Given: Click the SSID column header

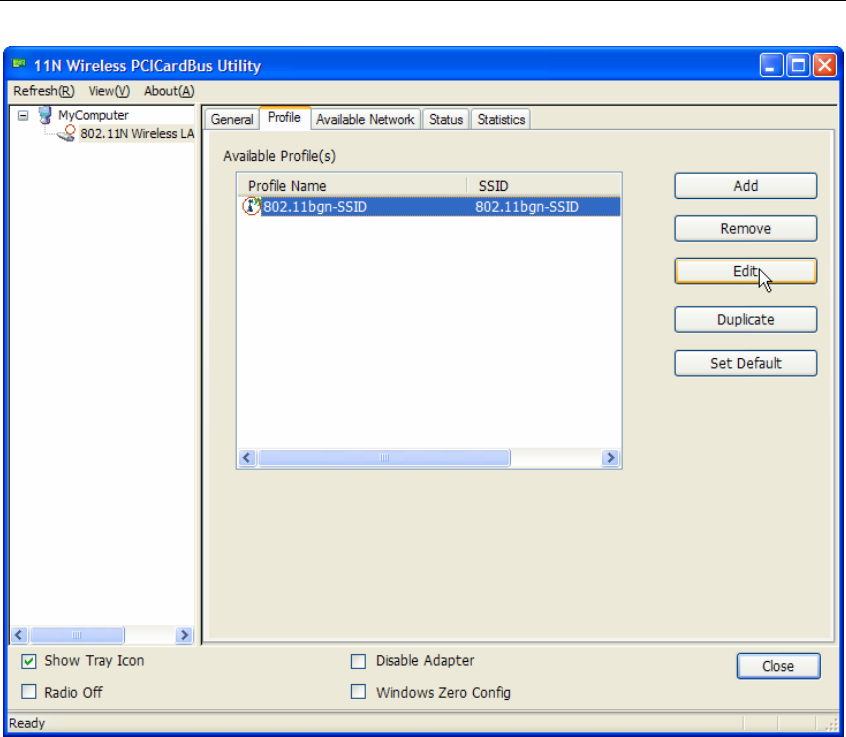Looking at the screenshot, I should 544,186.
